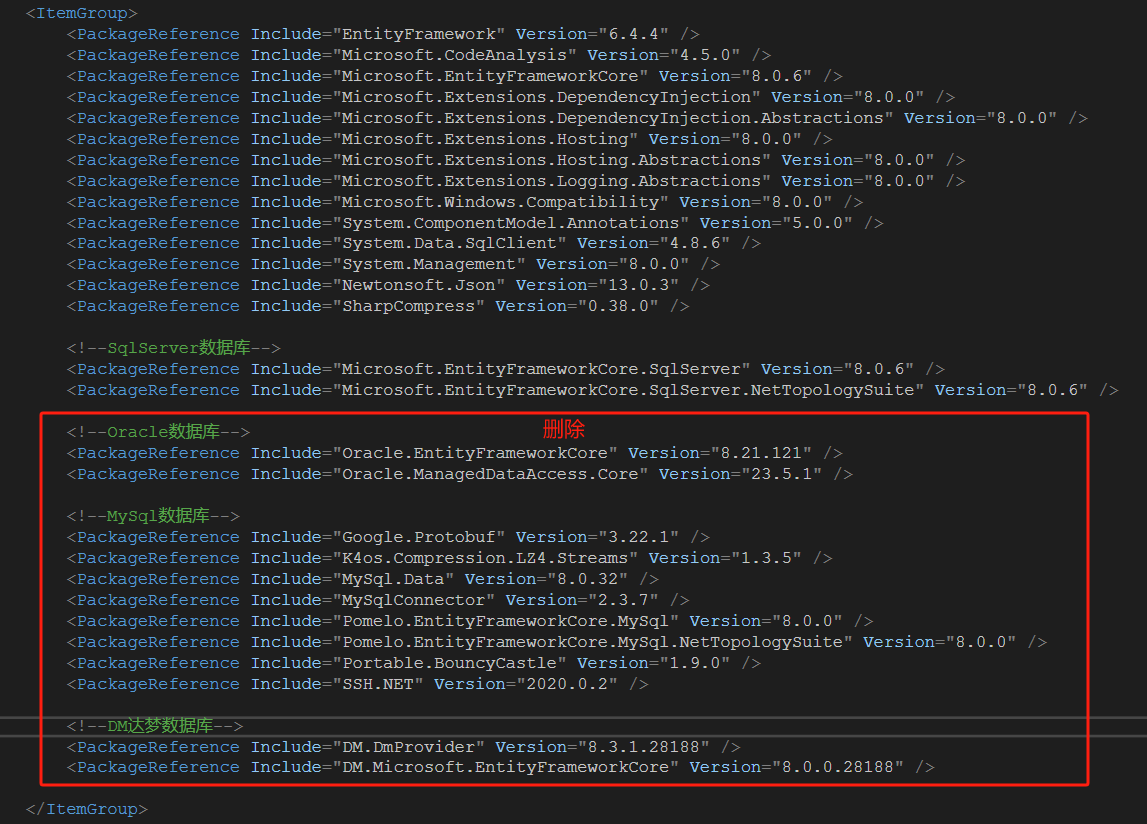Viewport: 1147px width, 824px height.
Task: Click the Version value "8.0.32"
Action: pos(587,580)
